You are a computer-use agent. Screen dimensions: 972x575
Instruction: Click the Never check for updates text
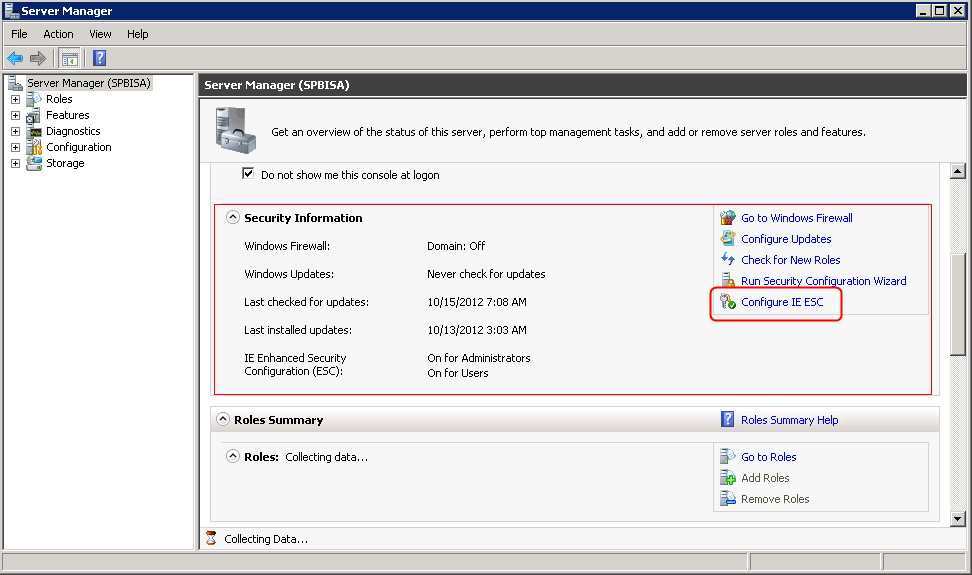coord(486,274)
